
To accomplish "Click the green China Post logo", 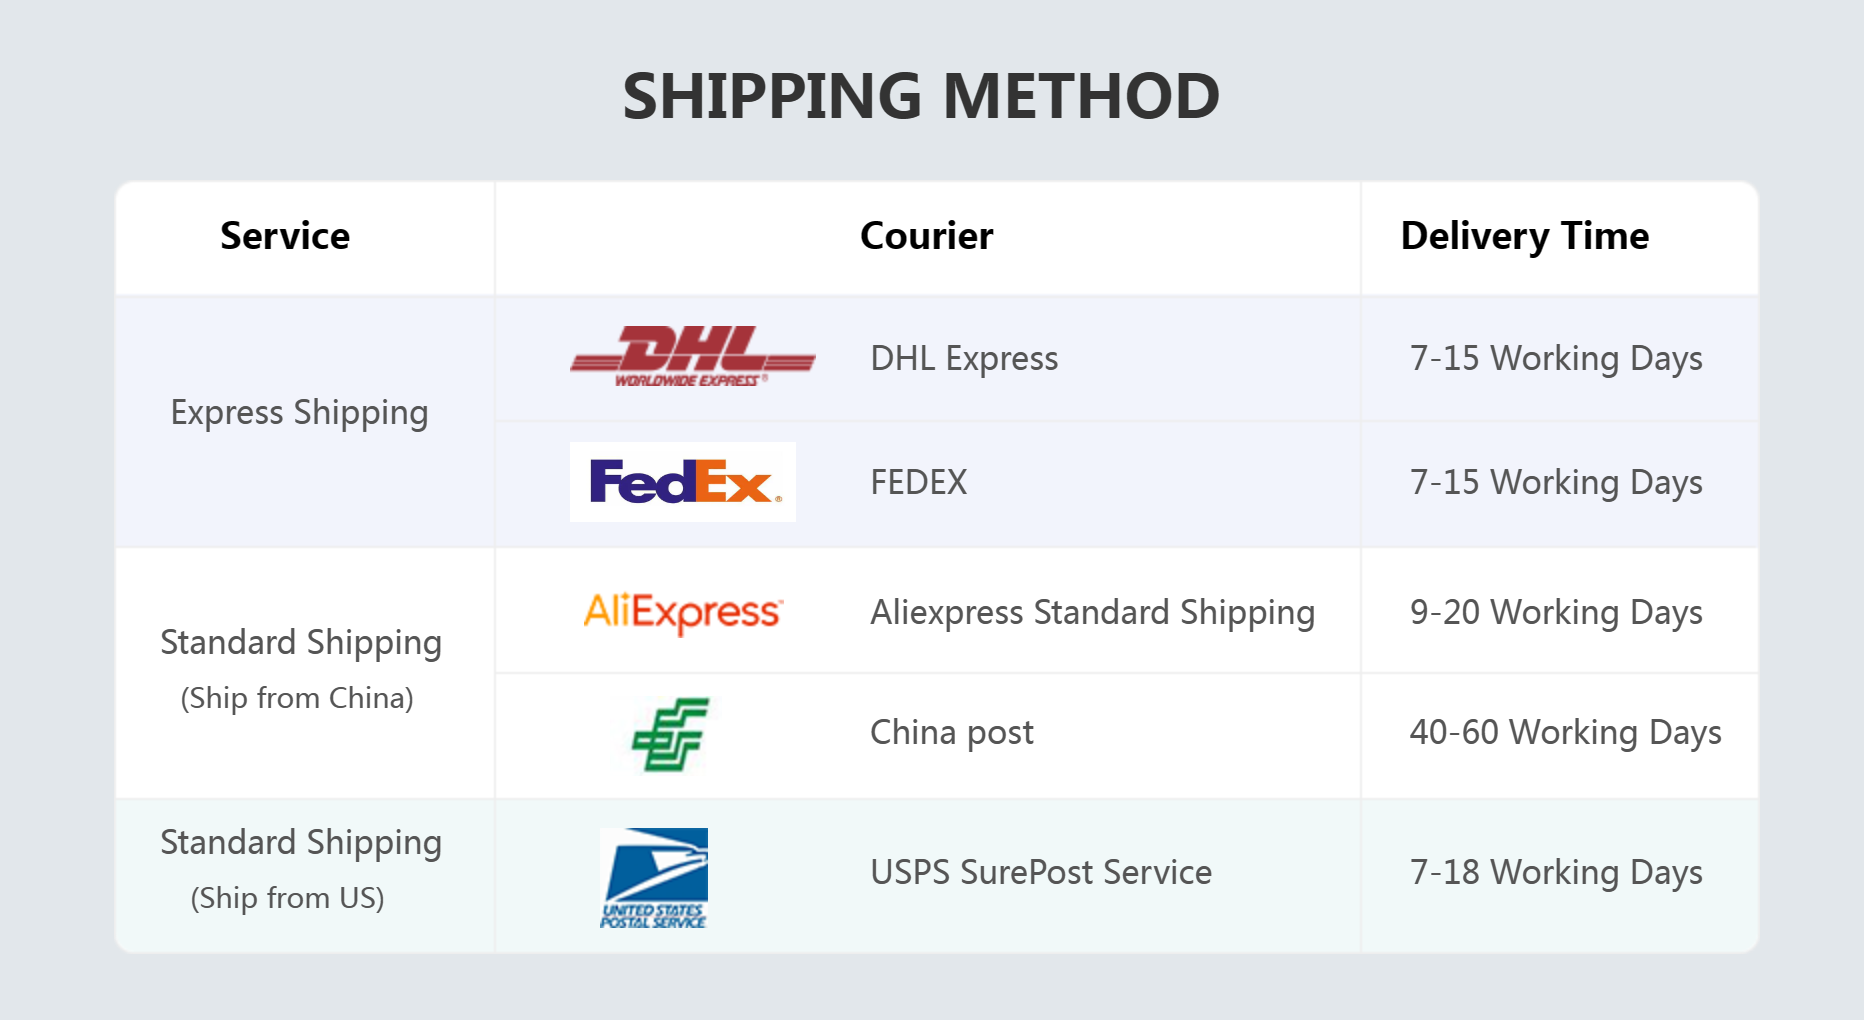I will 670,734.
